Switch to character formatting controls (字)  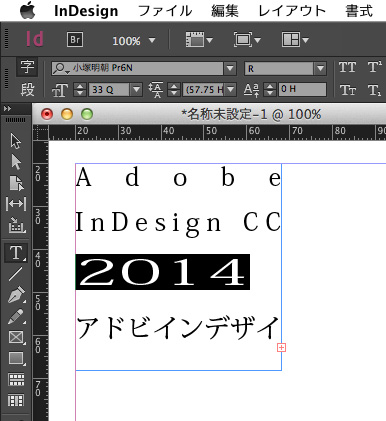tap(27, 67)
